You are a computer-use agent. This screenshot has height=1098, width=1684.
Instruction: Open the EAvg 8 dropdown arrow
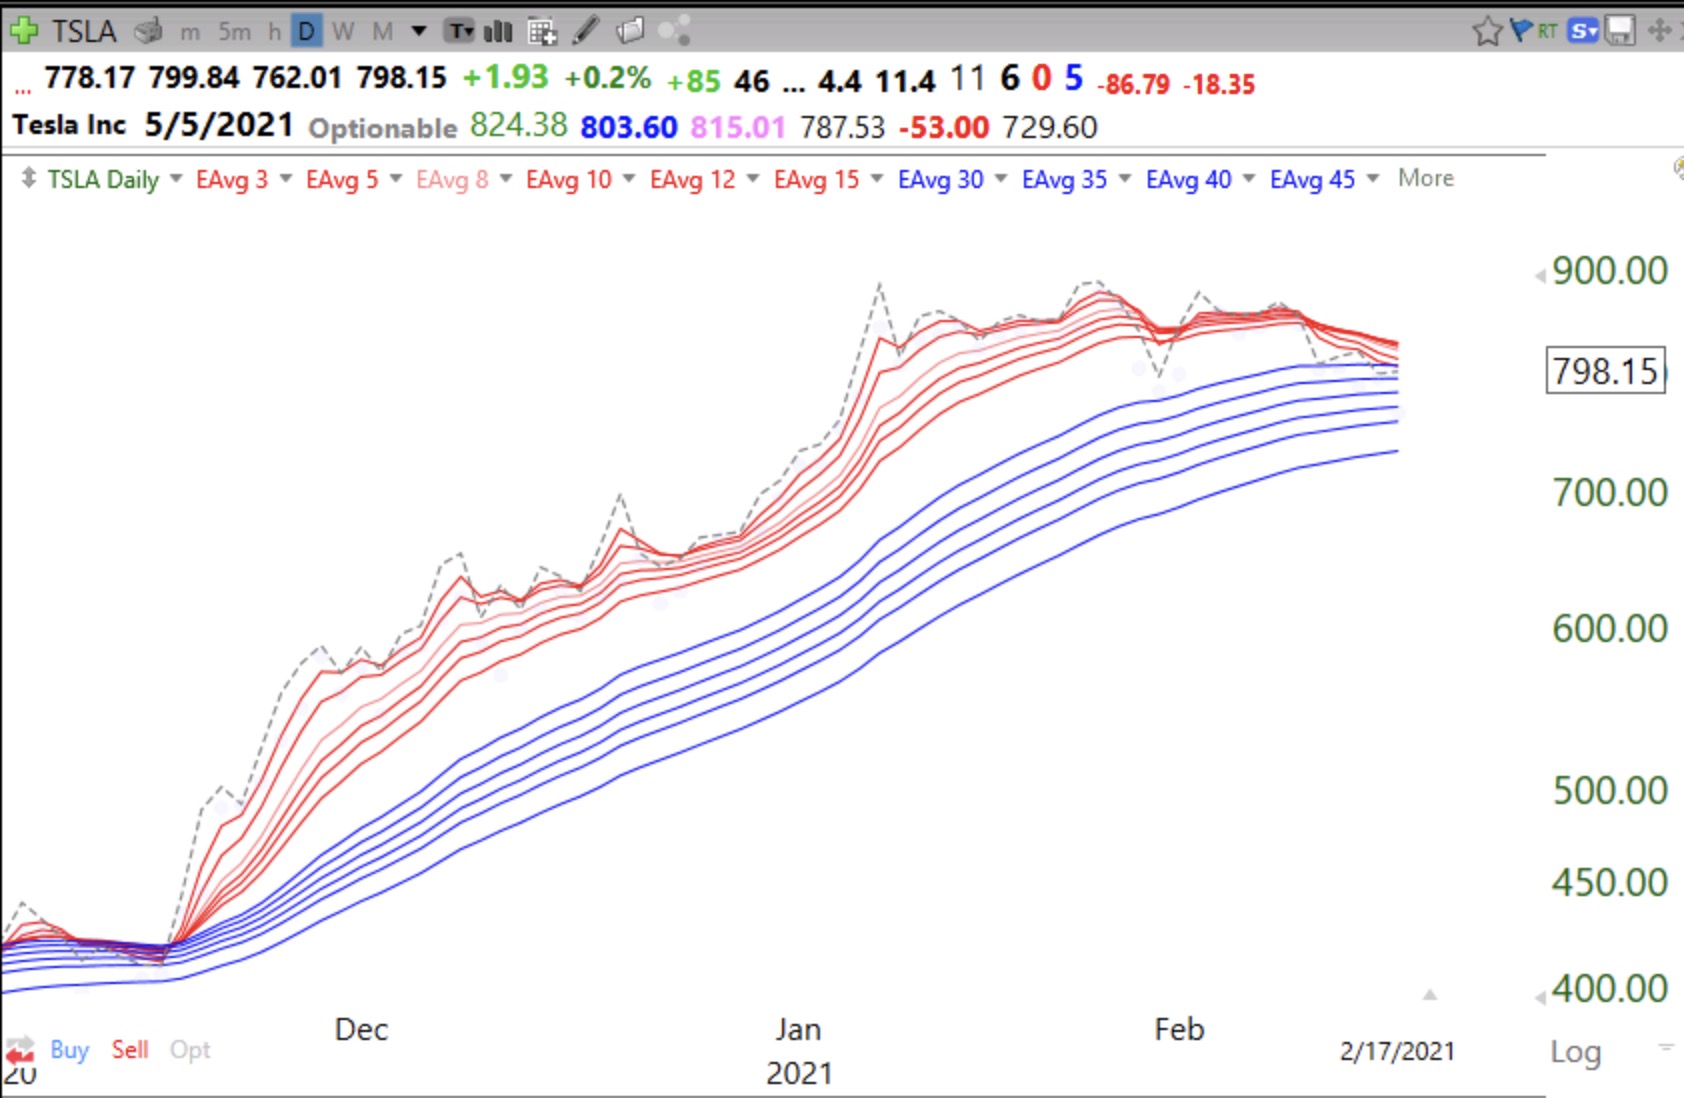pos(505,178)
